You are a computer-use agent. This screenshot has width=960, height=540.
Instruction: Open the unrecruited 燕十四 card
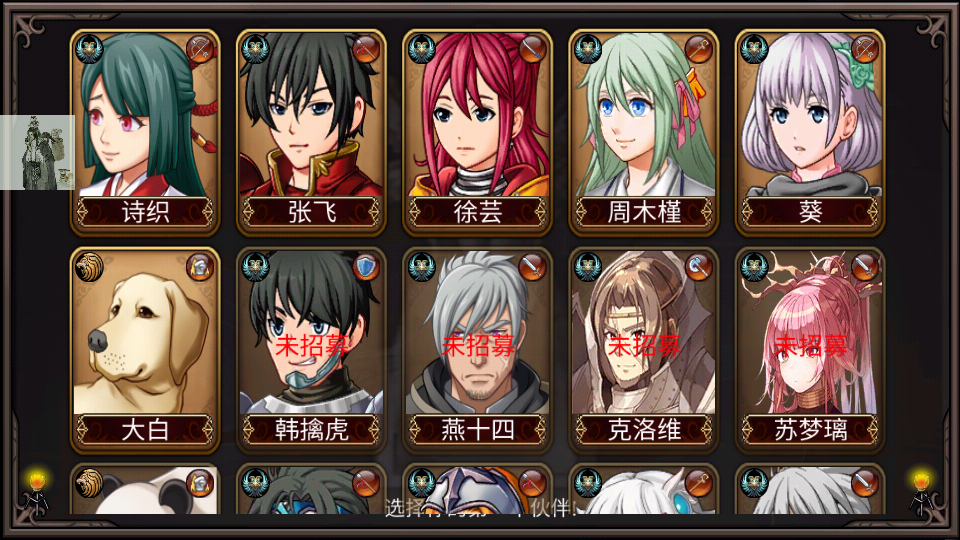click(x=478, y=350)
